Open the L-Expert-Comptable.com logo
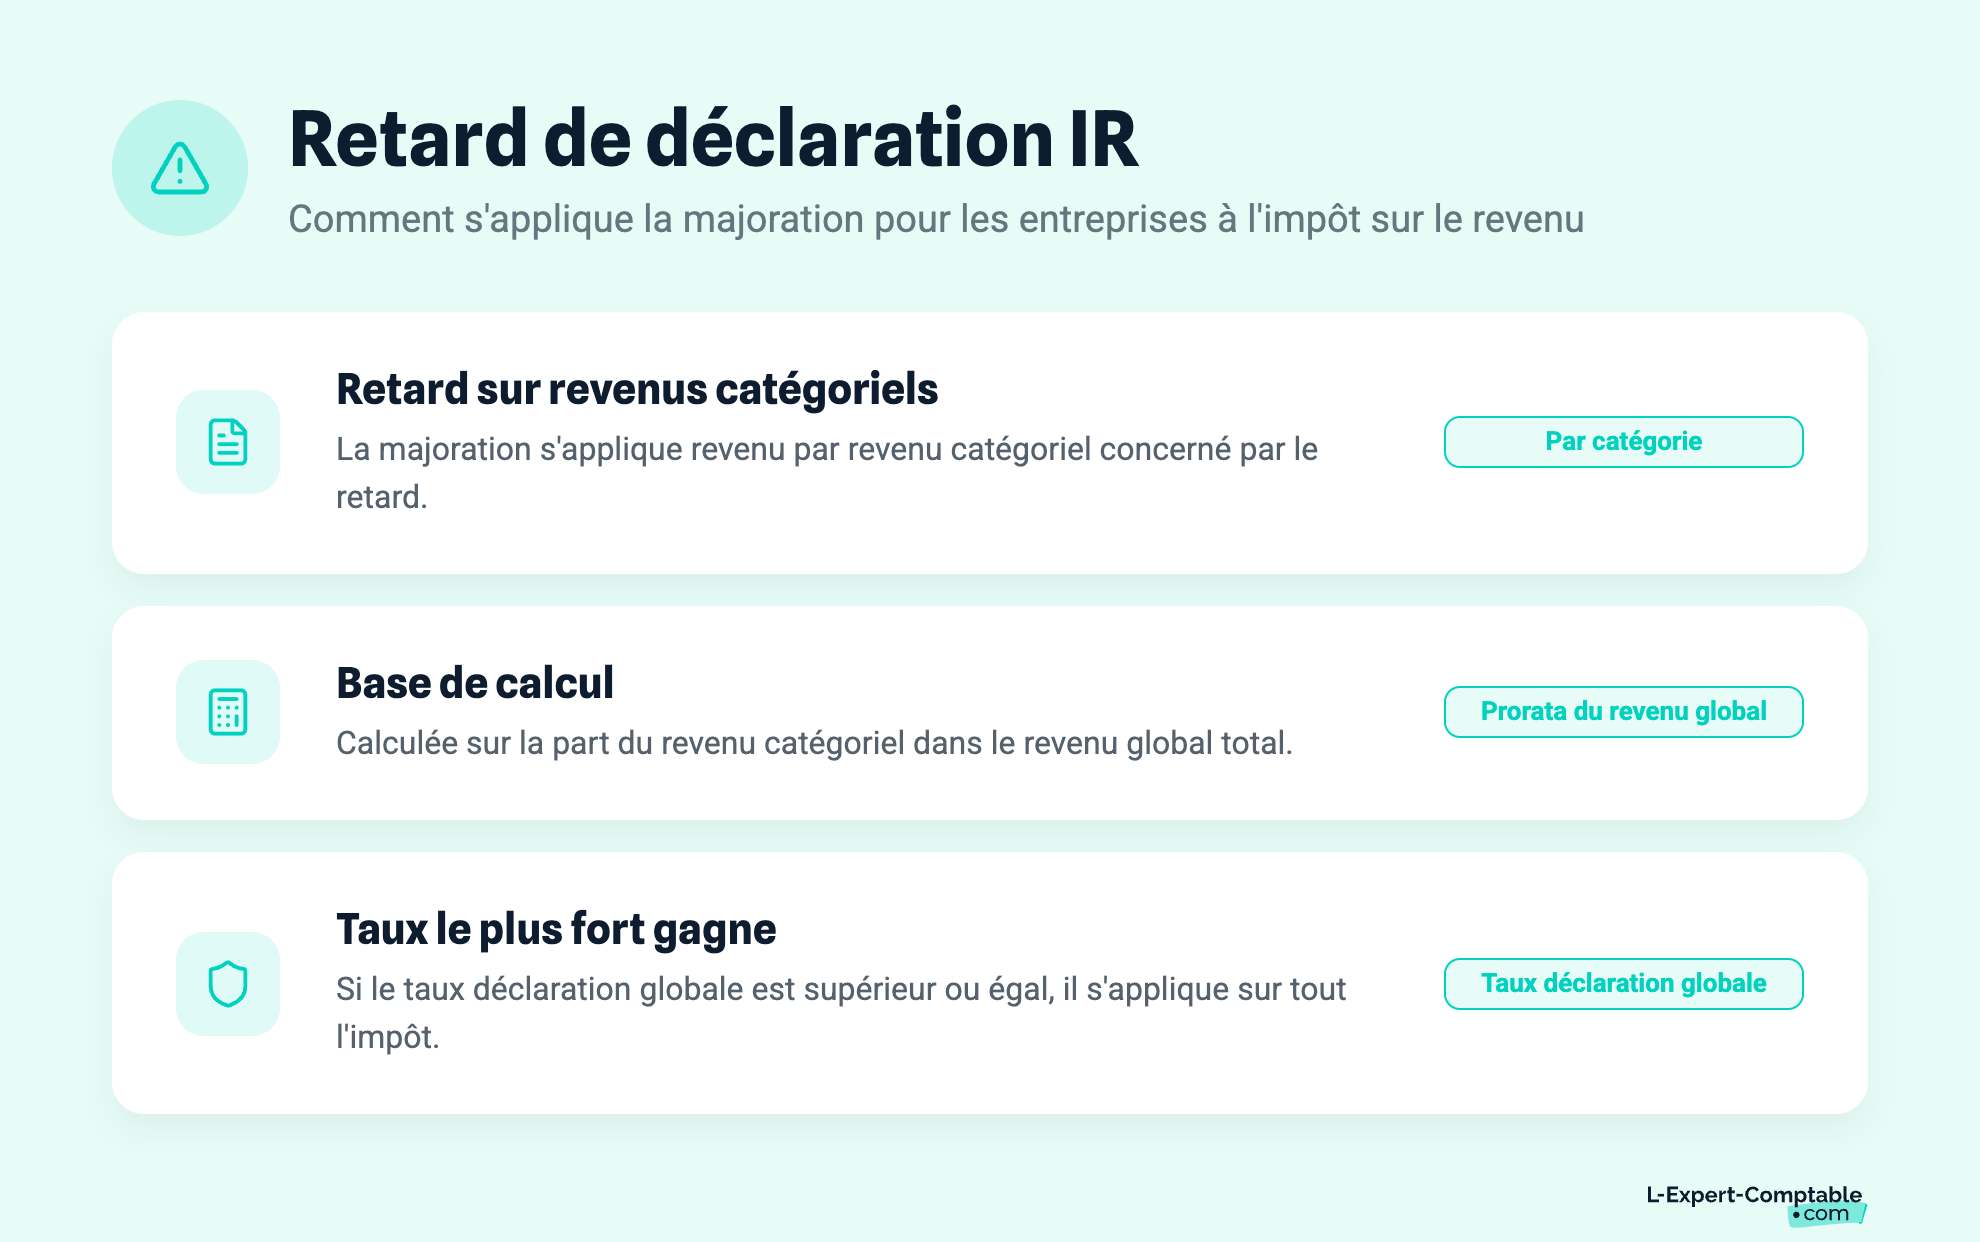The width and height of the screenshot is (1980, 1242). coord(1755,1204)
